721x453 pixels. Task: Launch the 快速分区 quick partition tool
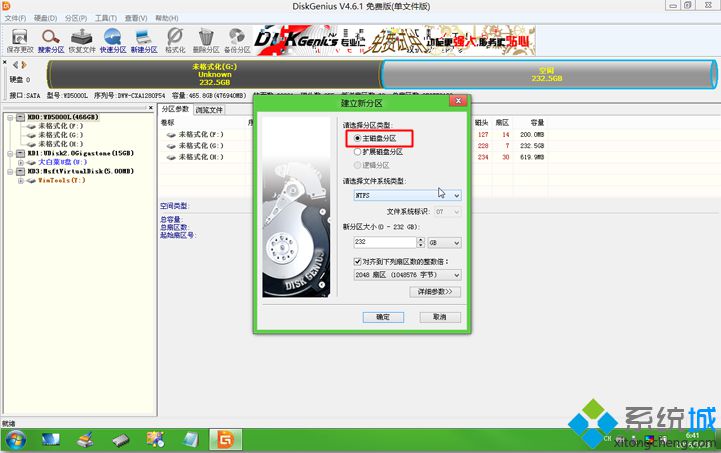tap(113, 41)
